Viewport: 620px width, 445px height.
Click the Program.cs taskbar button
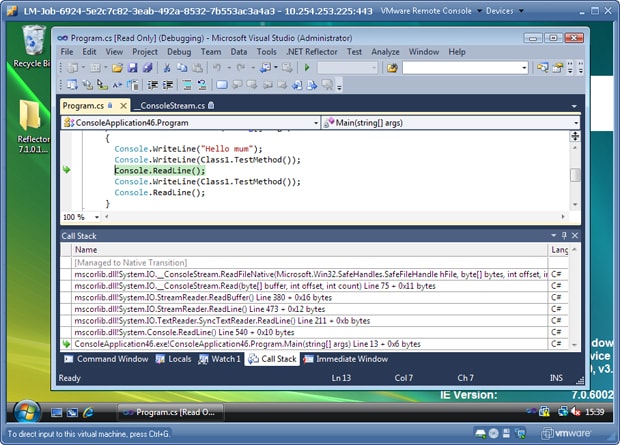click(x=170, y=413)
